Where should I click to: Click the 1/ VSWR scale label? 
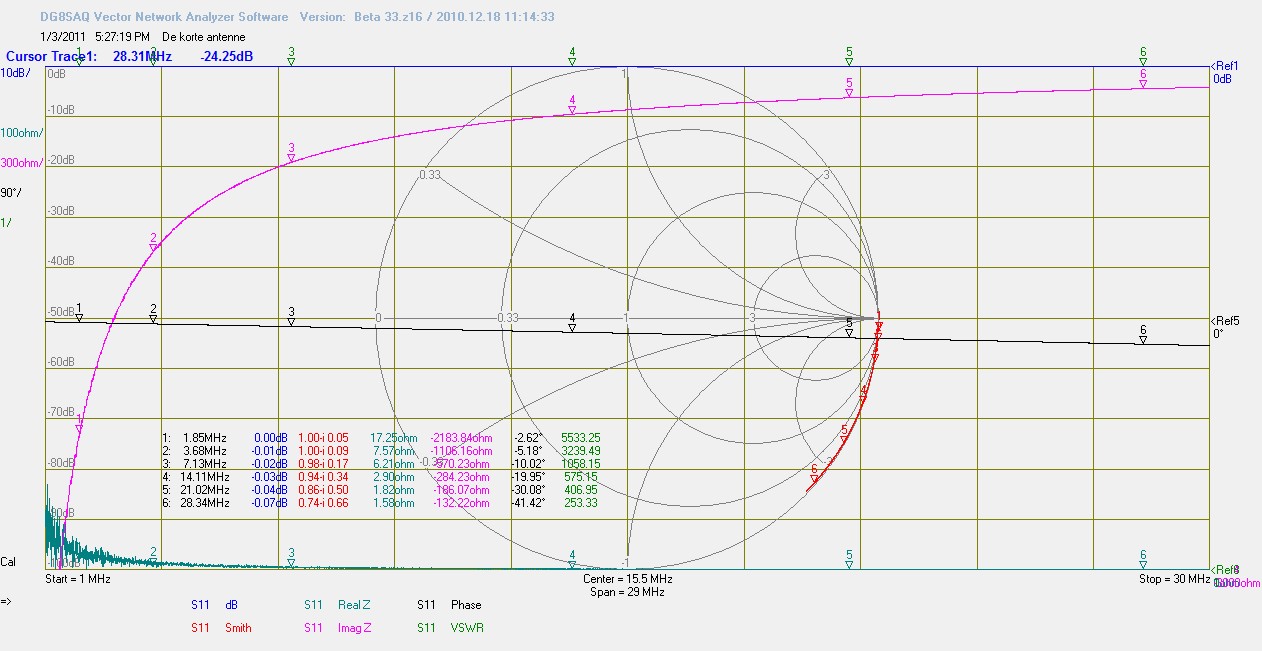(x=6, y=222)
